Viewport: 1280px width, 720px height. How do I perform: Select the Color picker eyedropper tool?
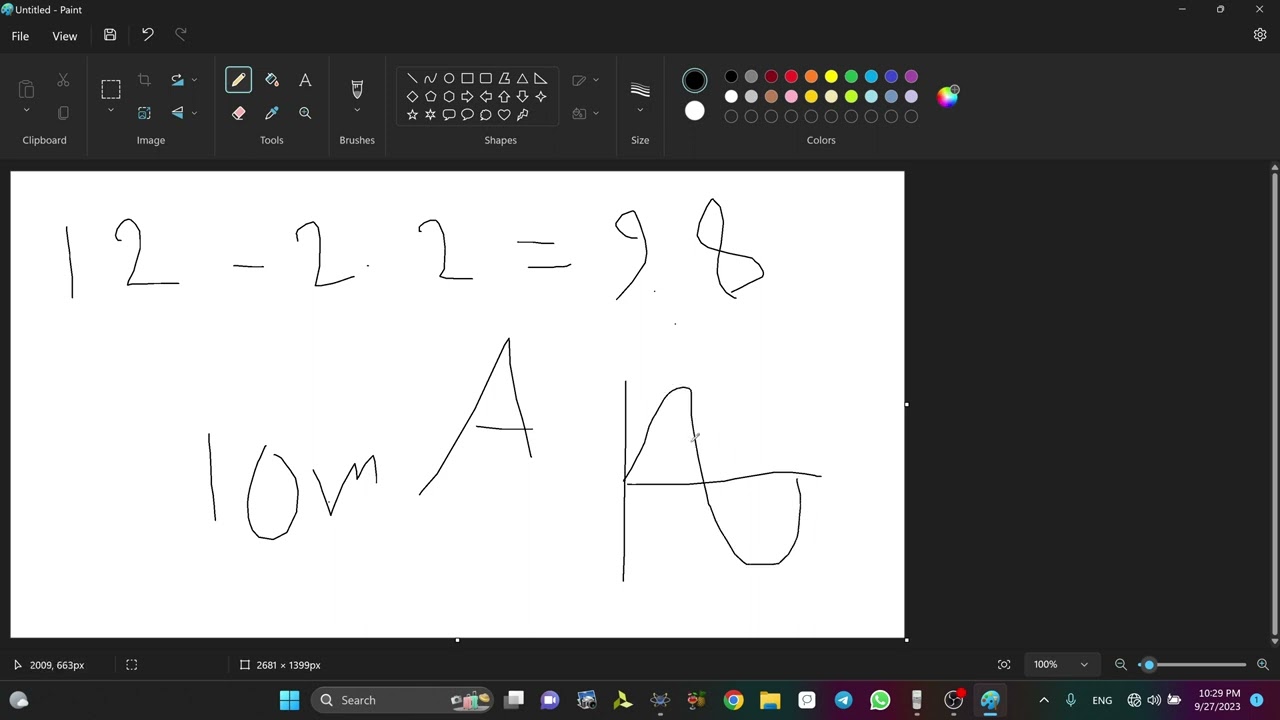272,113
